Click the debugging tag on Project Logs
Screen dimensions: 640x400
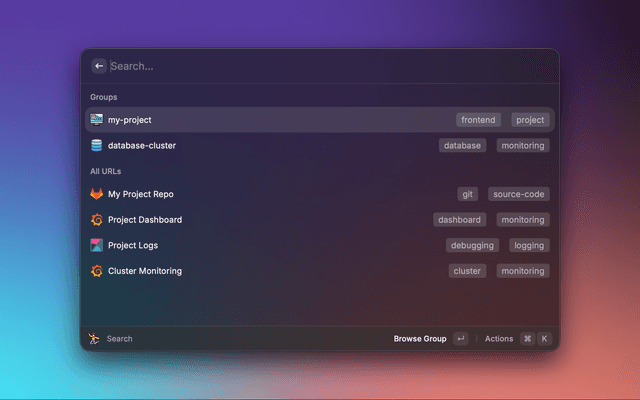472,246
